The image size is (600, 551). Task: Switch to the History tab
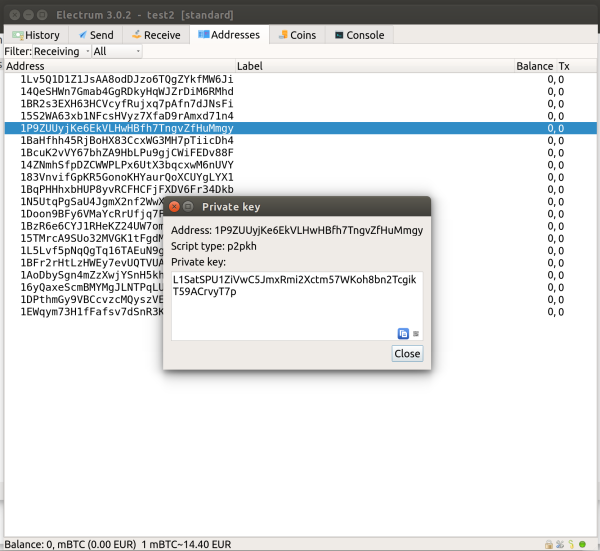pos(36,35)
